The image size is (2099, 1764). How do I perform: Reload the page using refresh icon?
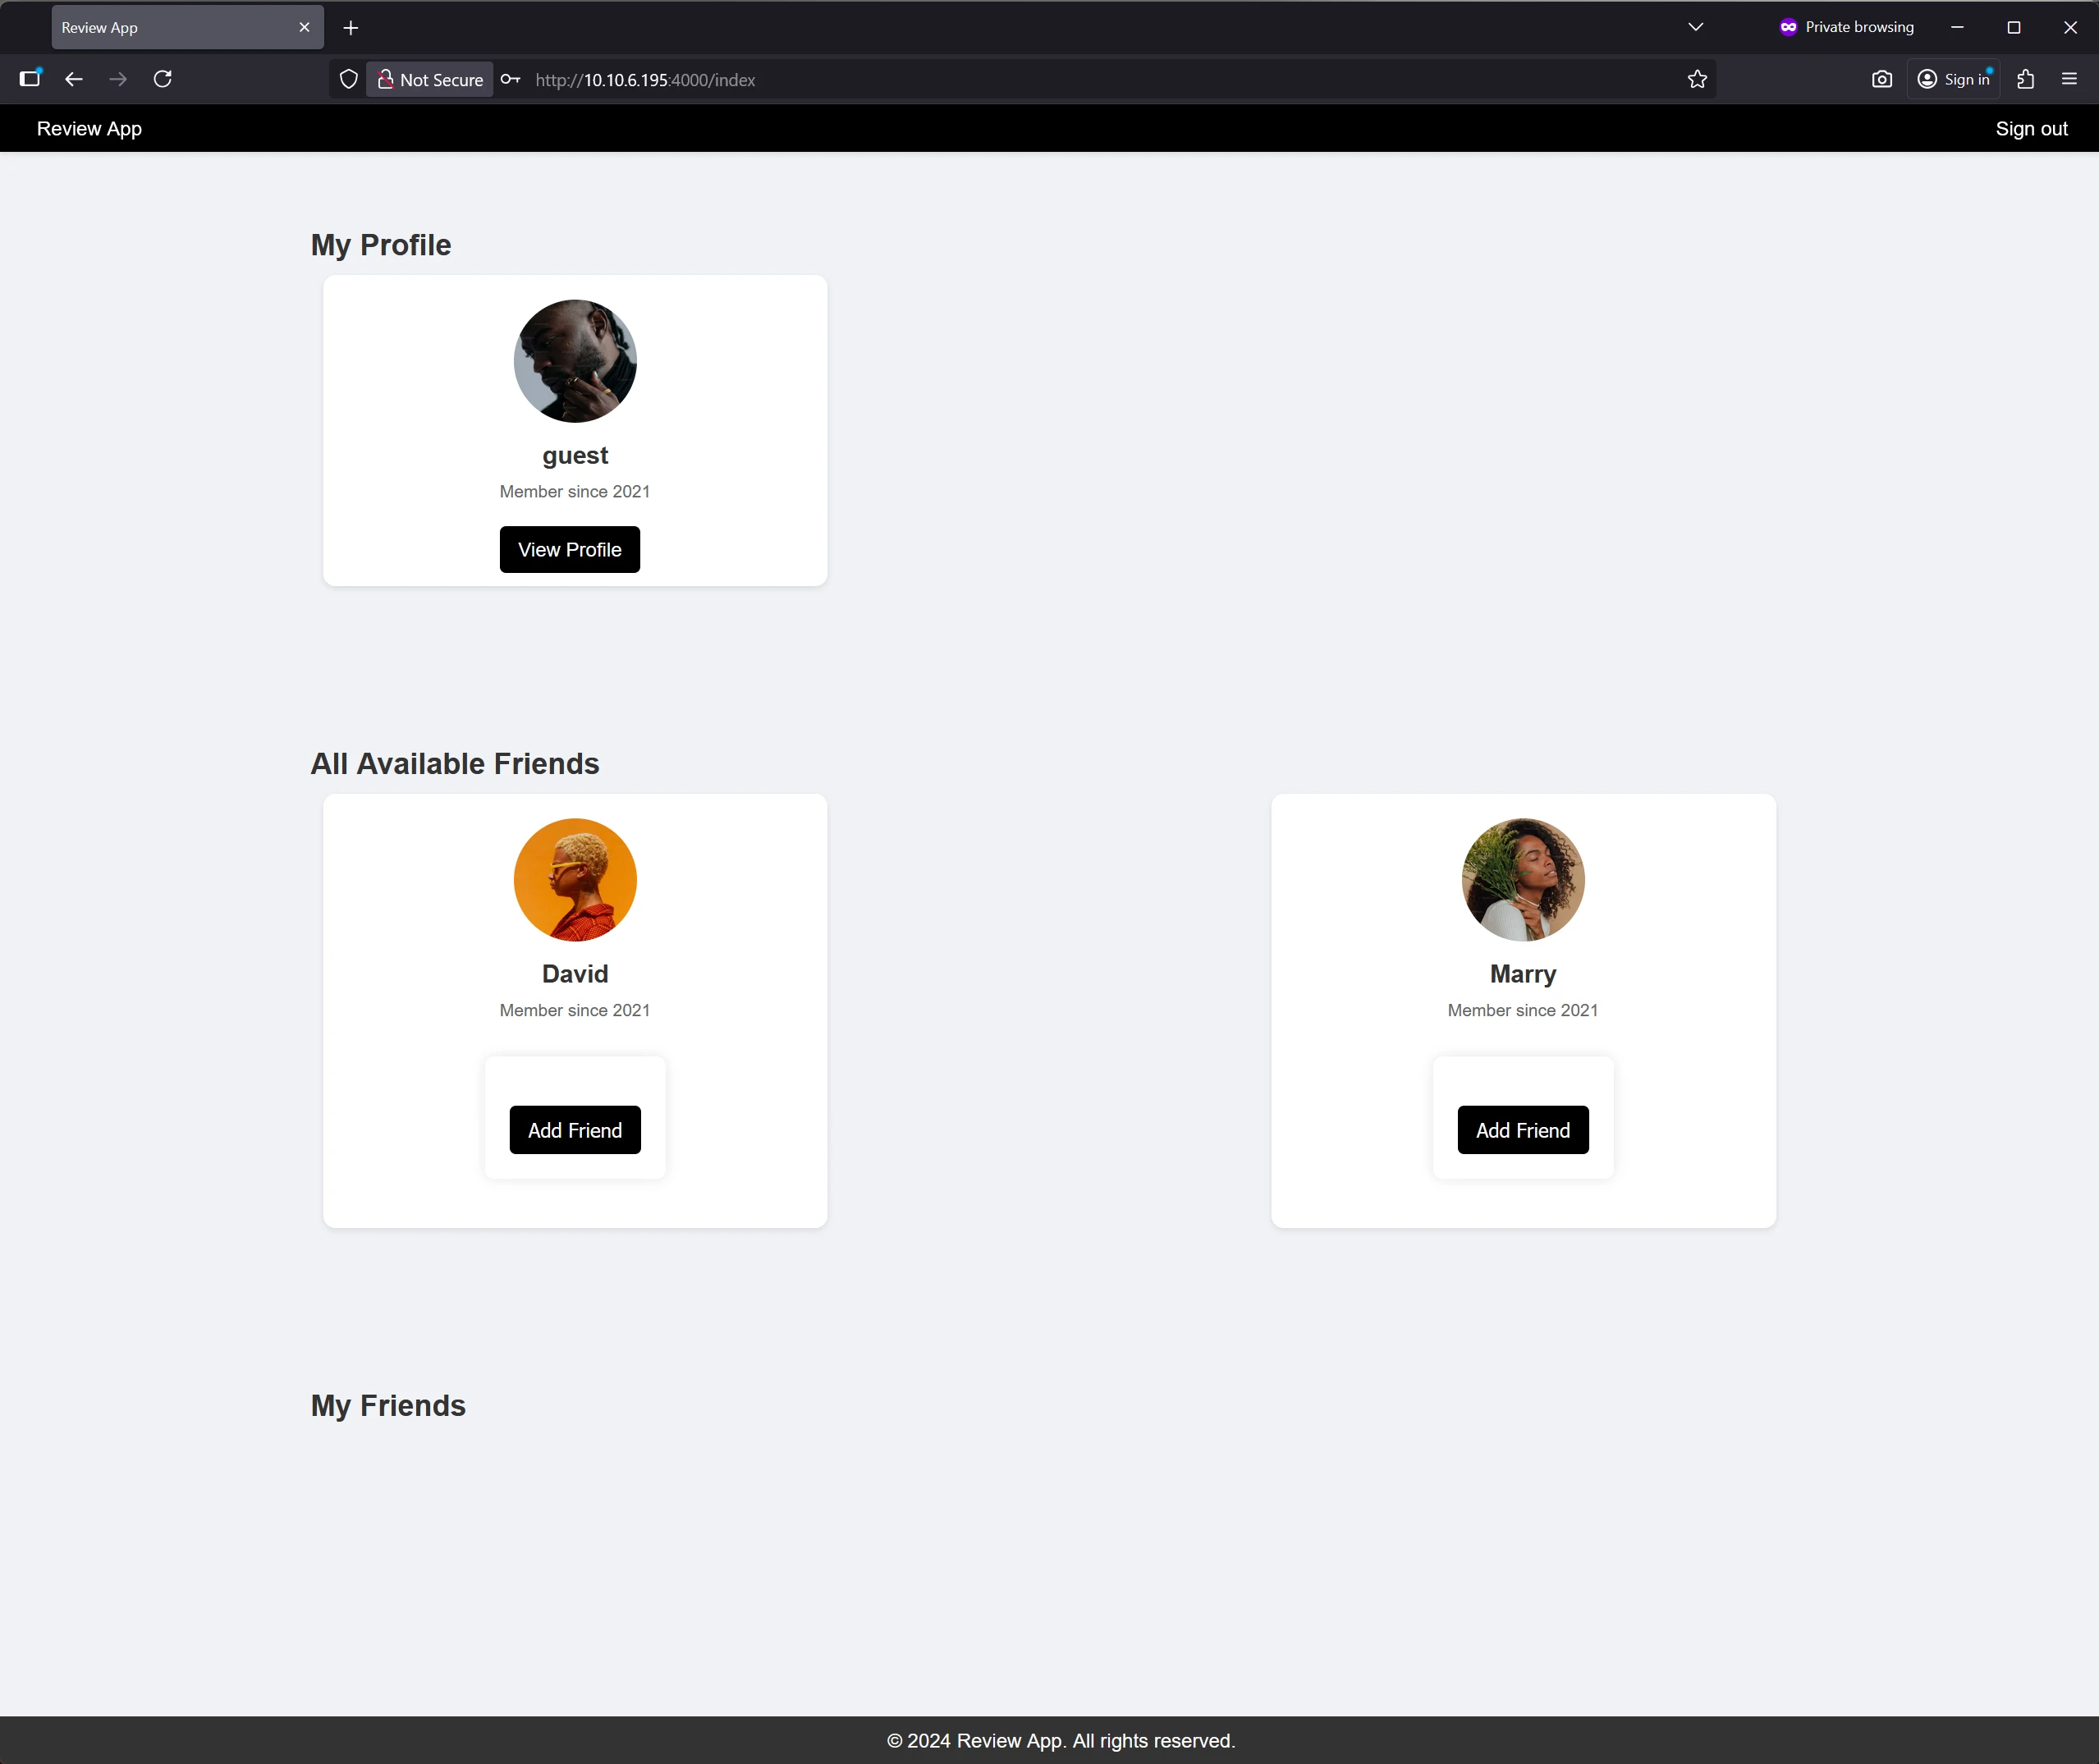pyautogui.click(x=163, y=79)
